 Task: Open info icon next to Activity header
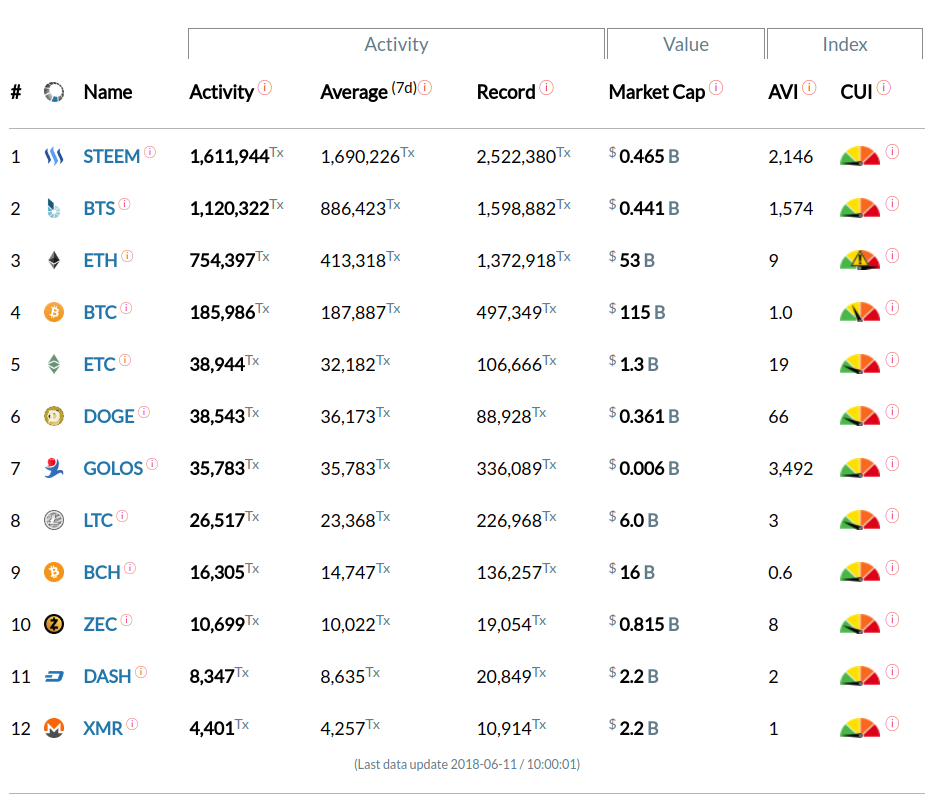[265, 88]
